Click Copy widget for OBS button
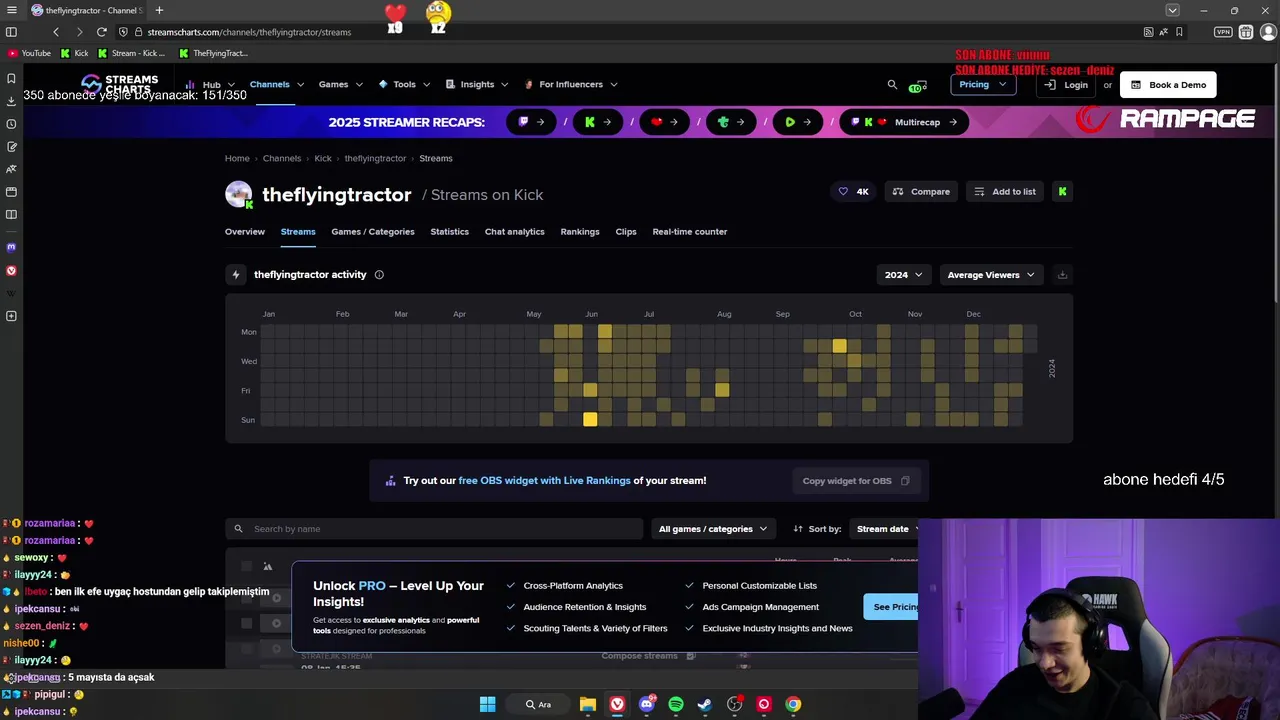The height and width of the screenshot is (720, 1280). click(x=856, y=480)
